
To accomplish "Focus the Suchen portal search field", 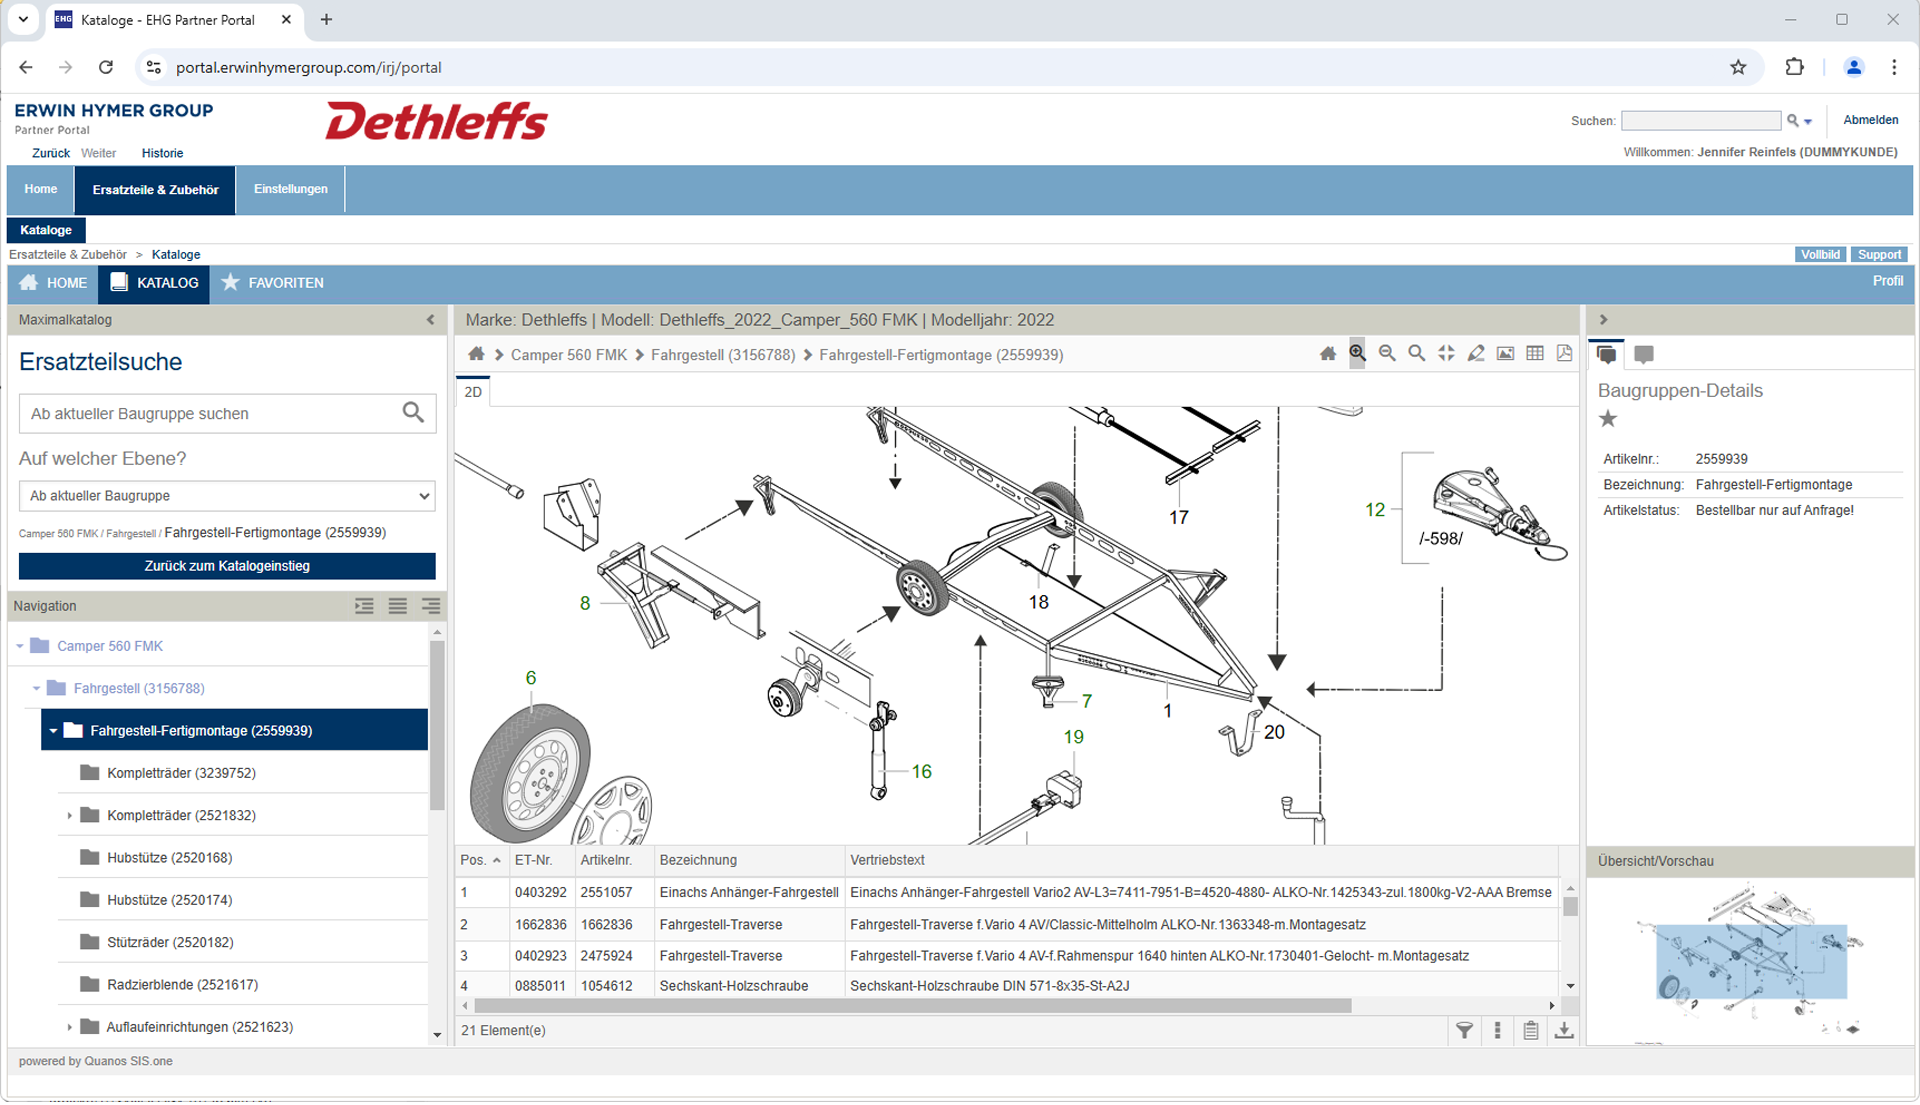I will pyautogui.click(x=1701, y=121).
